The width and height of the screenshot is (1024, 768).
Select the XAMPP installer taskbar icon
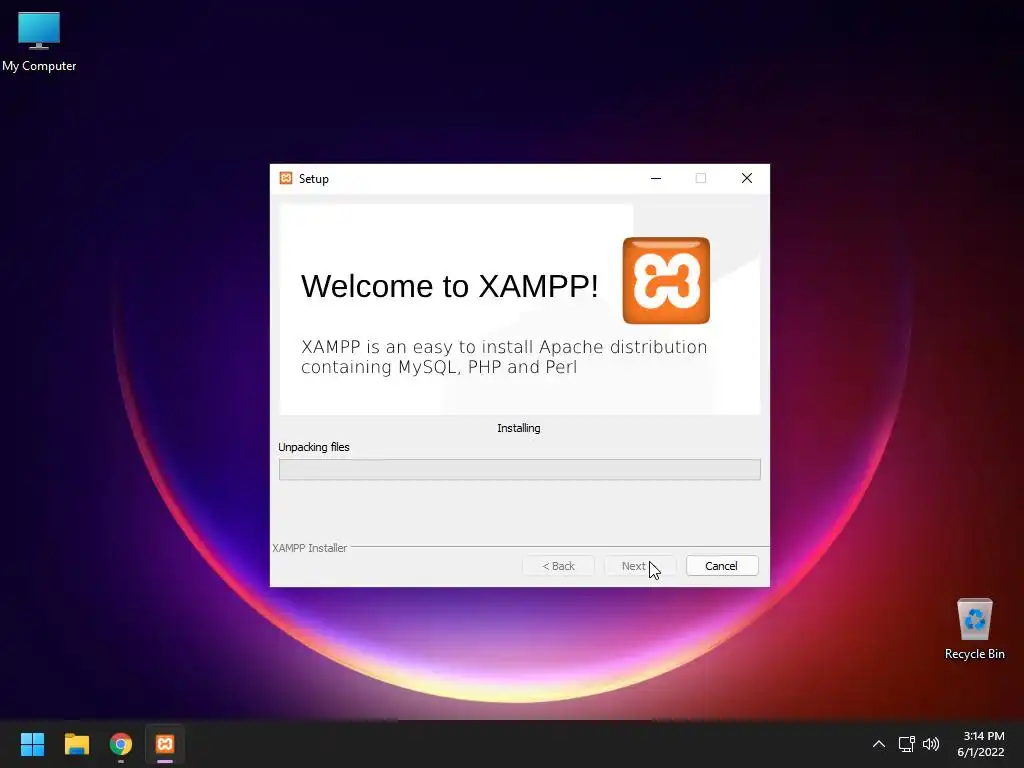[165, 744]
